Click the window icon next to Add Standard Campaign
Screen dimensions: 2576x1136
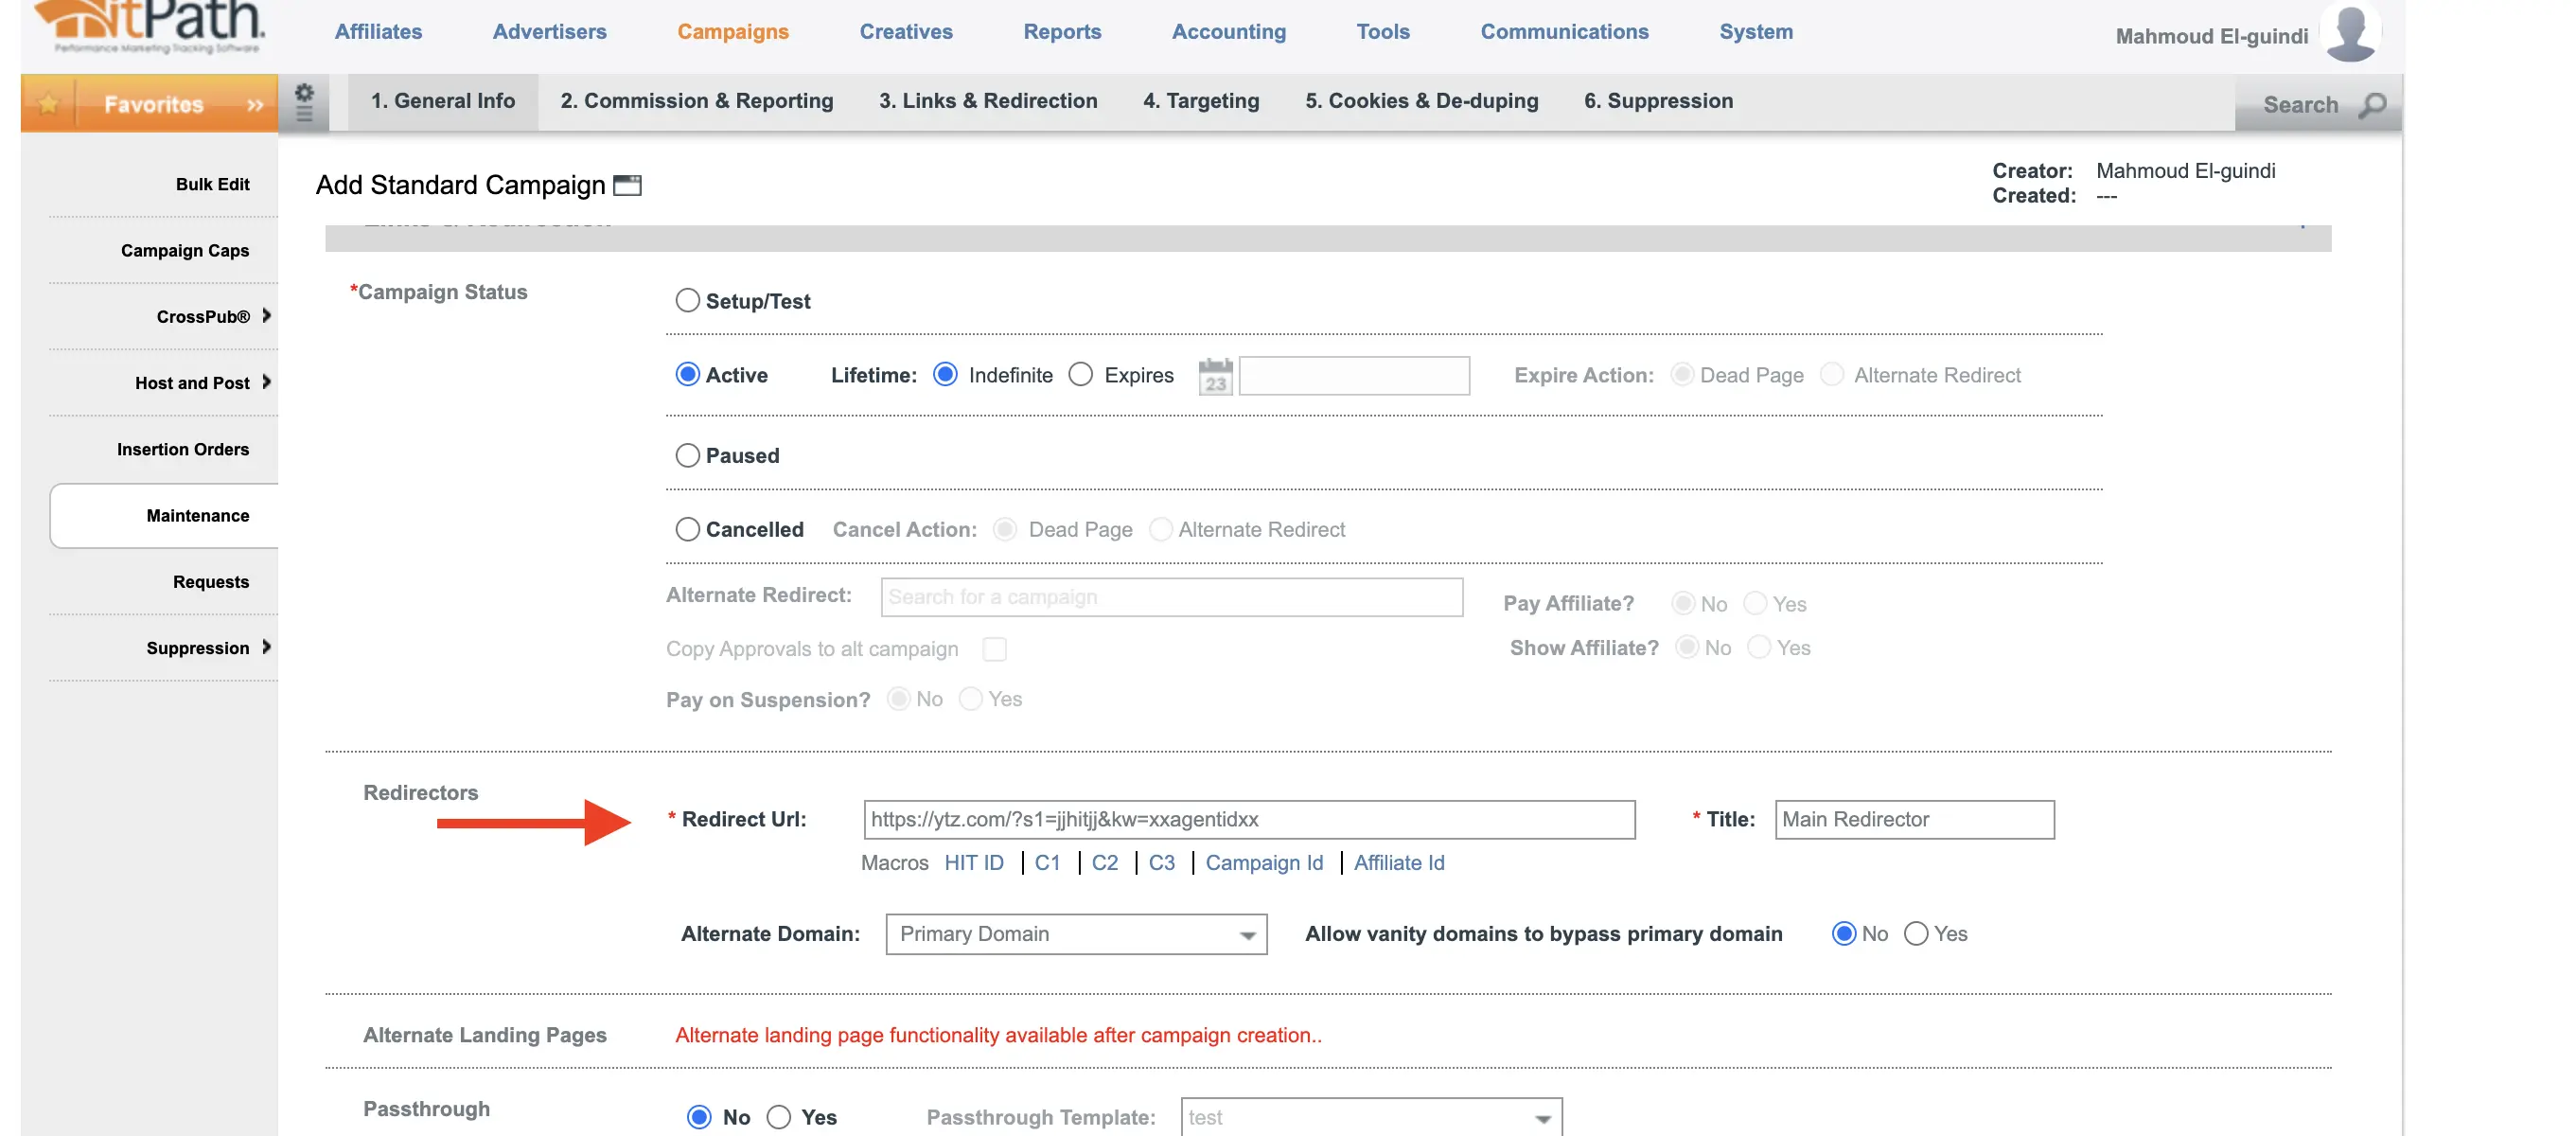(627, 185)
